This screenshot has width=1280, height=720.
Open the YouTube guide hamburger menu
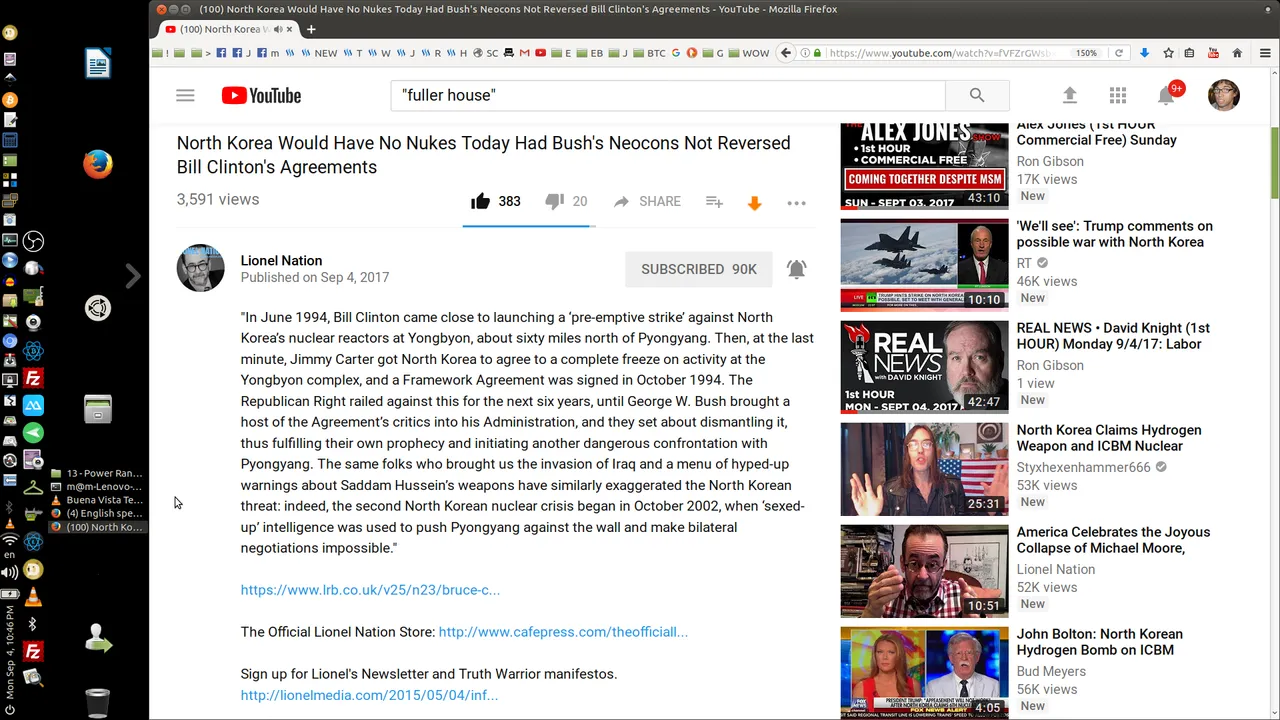pos(185,96)
